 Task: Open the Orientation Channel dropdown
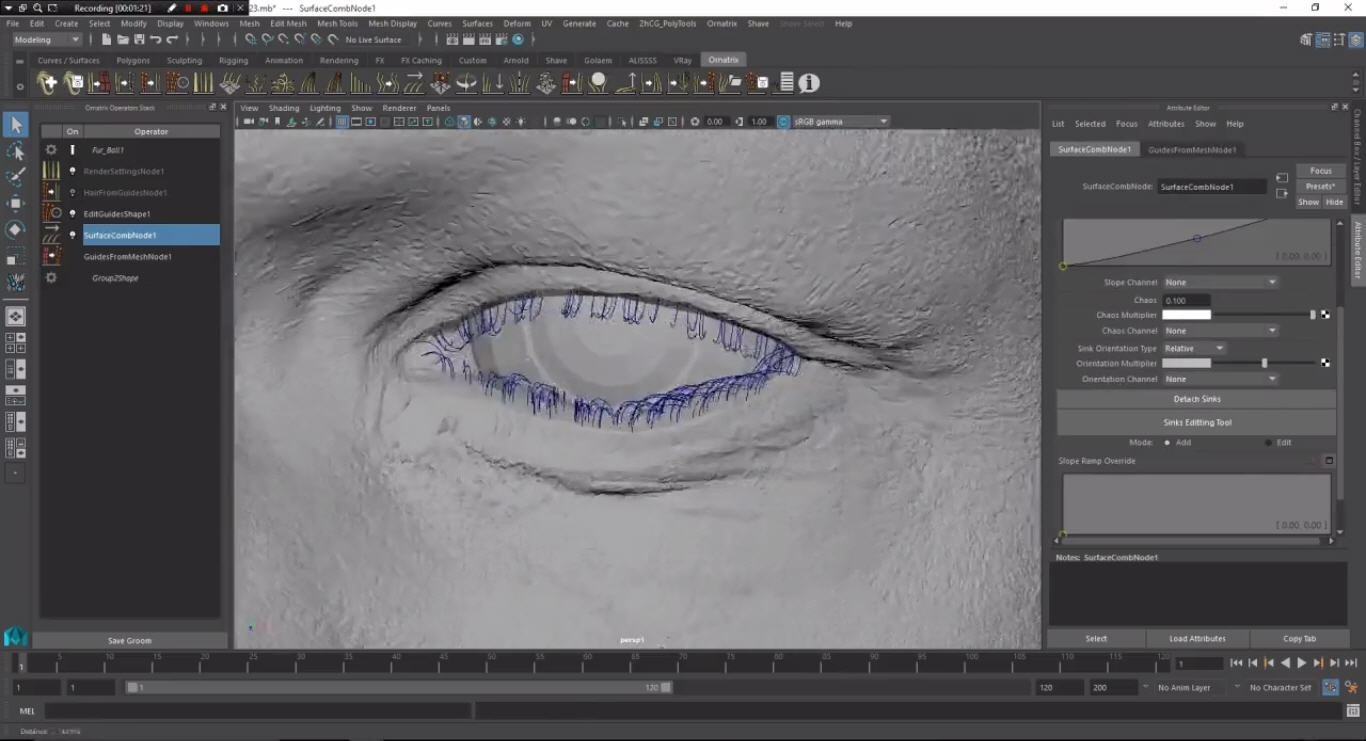[1220, 379]
